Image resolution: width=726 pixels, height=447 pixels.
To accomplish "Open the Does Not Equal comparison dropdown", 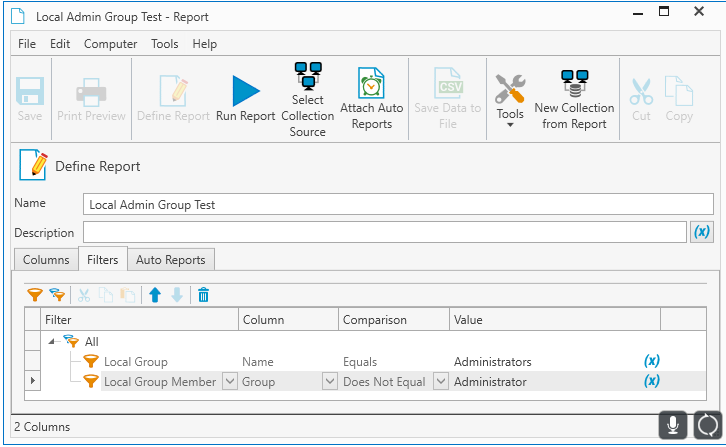I will 439,382.
